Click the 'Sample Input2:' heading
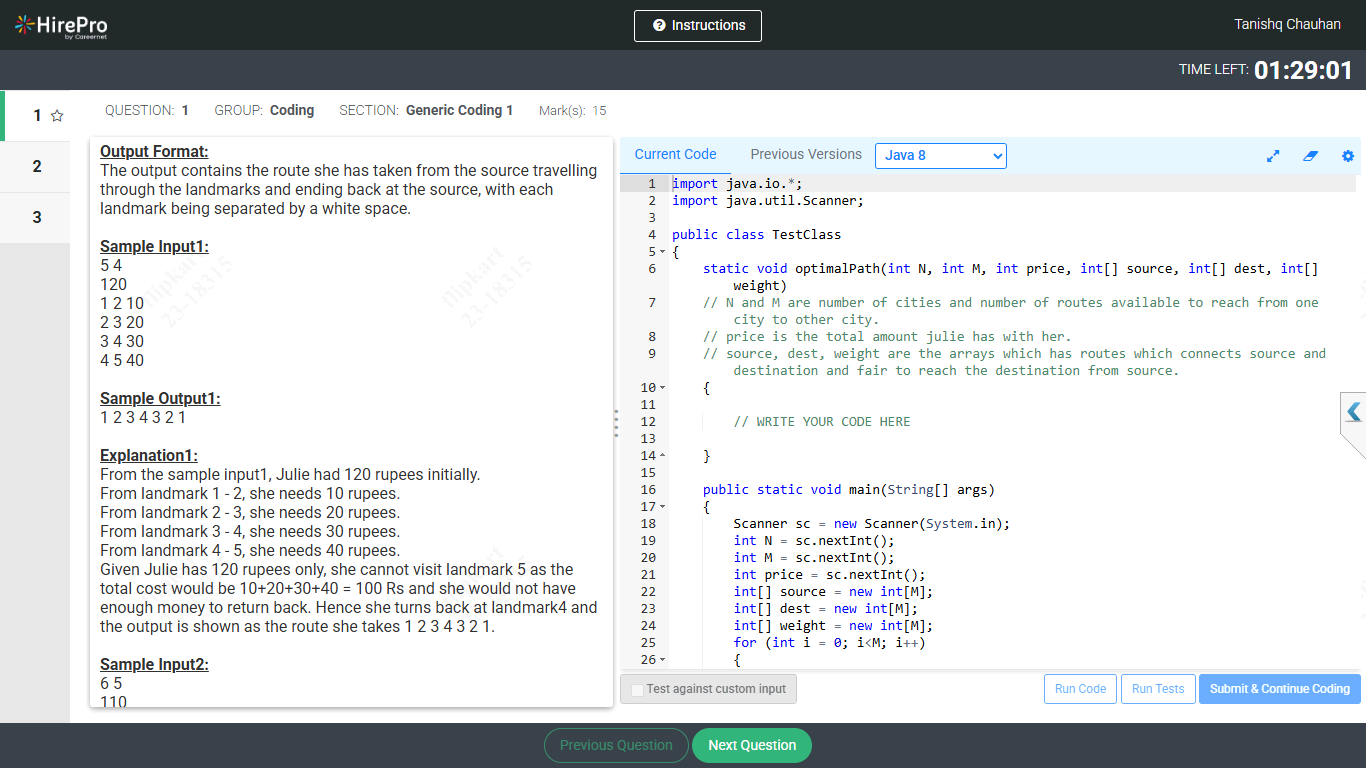Image resolution: width=1366 pixels, height=768 pixels. (x=154, y=665)
